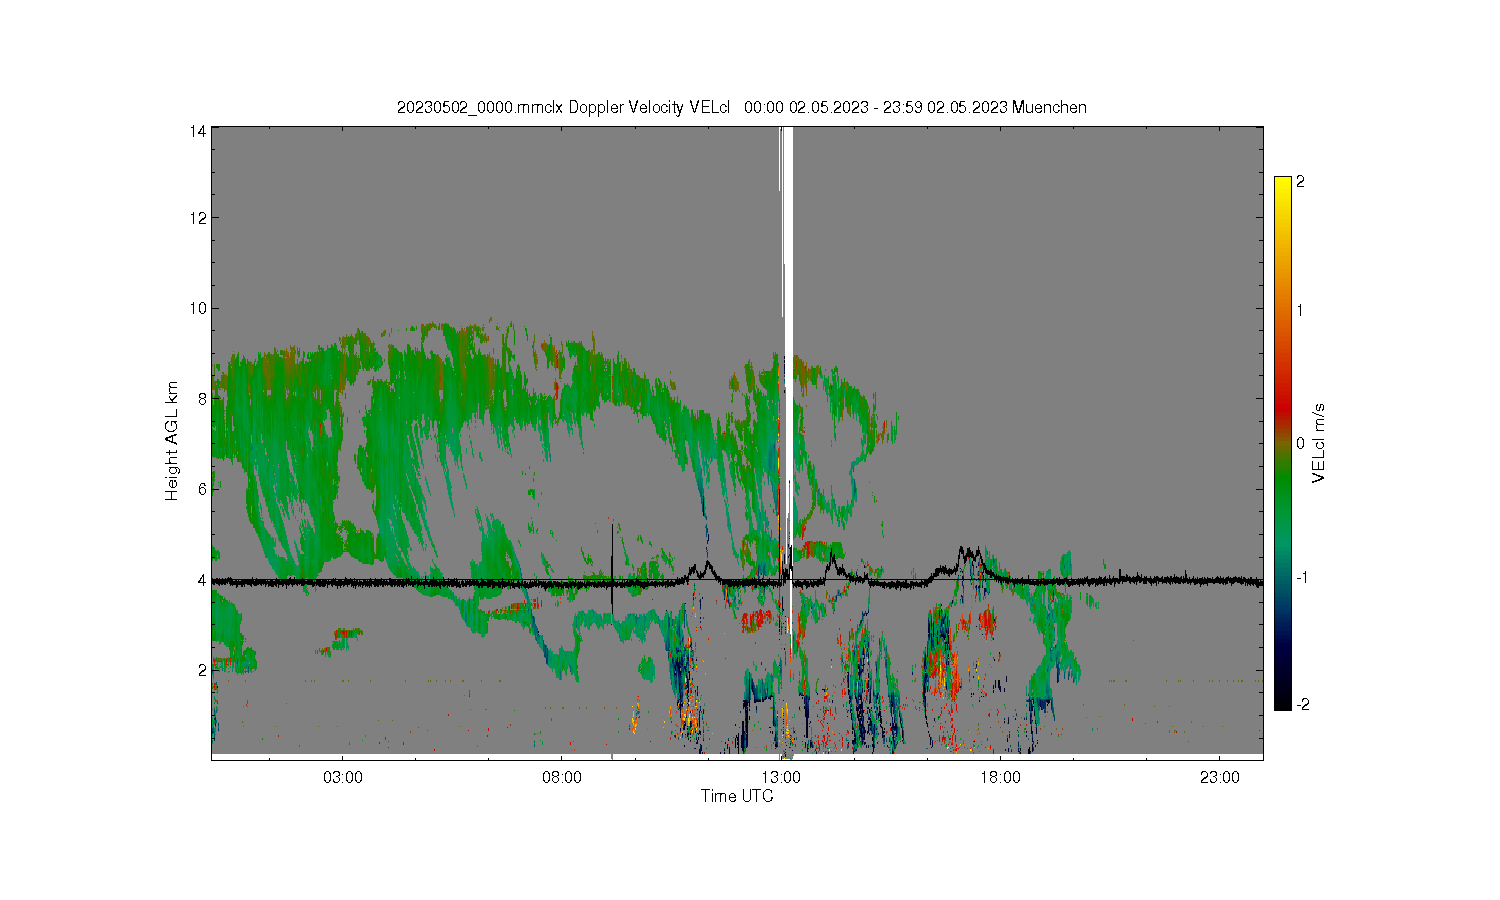Click the 03:00 time tick label
1500x900 pixels.
click(343, 777)
